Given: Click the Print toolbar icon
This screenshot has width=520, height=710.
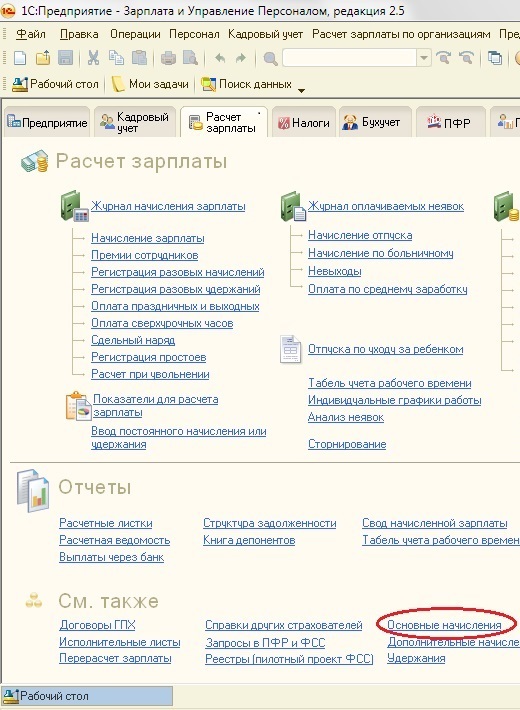Looking at the screenshot, I should 169,58.
